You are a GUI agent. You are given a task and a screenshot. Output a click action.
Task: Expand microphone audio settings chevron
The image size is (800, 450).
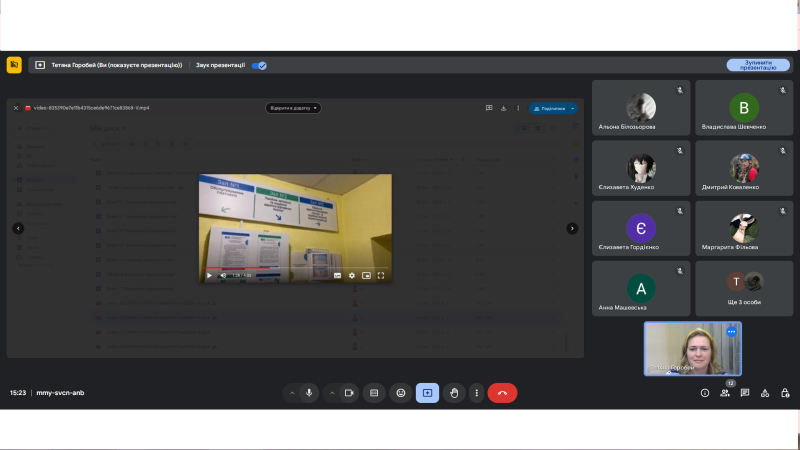tap(292, 393)
